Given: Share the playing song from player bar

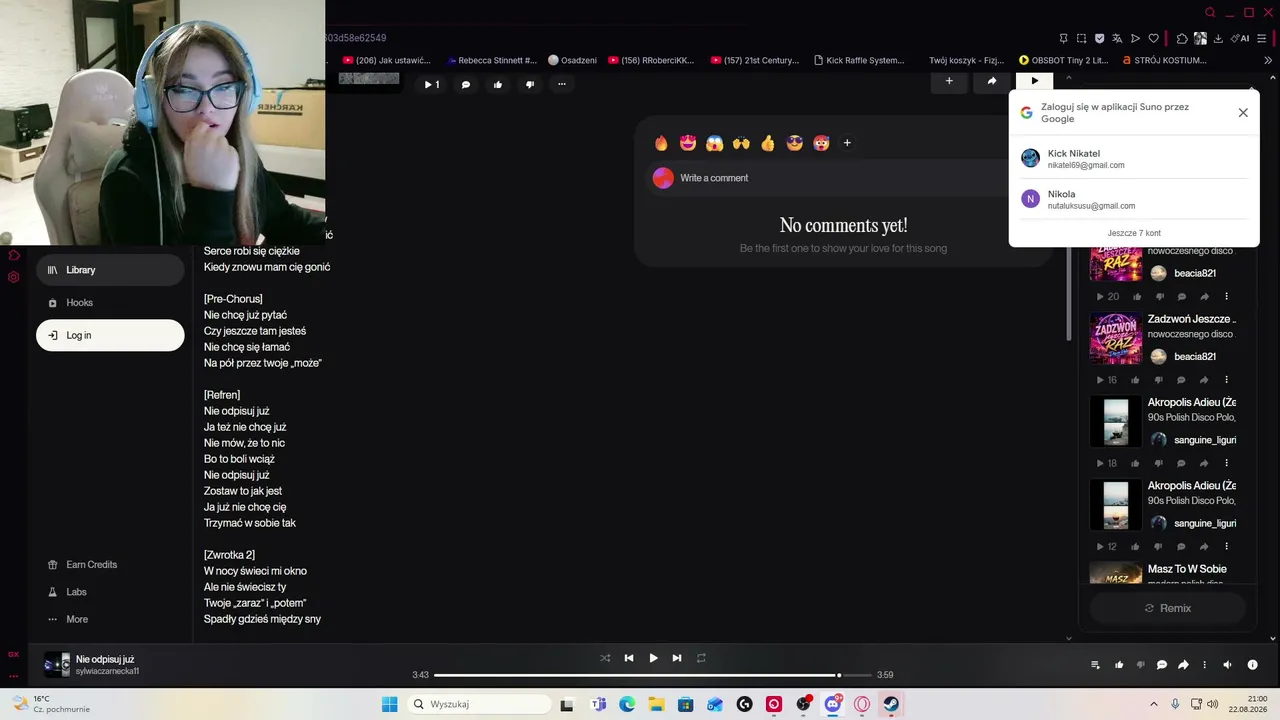Looking at the screenshot, I should coord(1183,665).
